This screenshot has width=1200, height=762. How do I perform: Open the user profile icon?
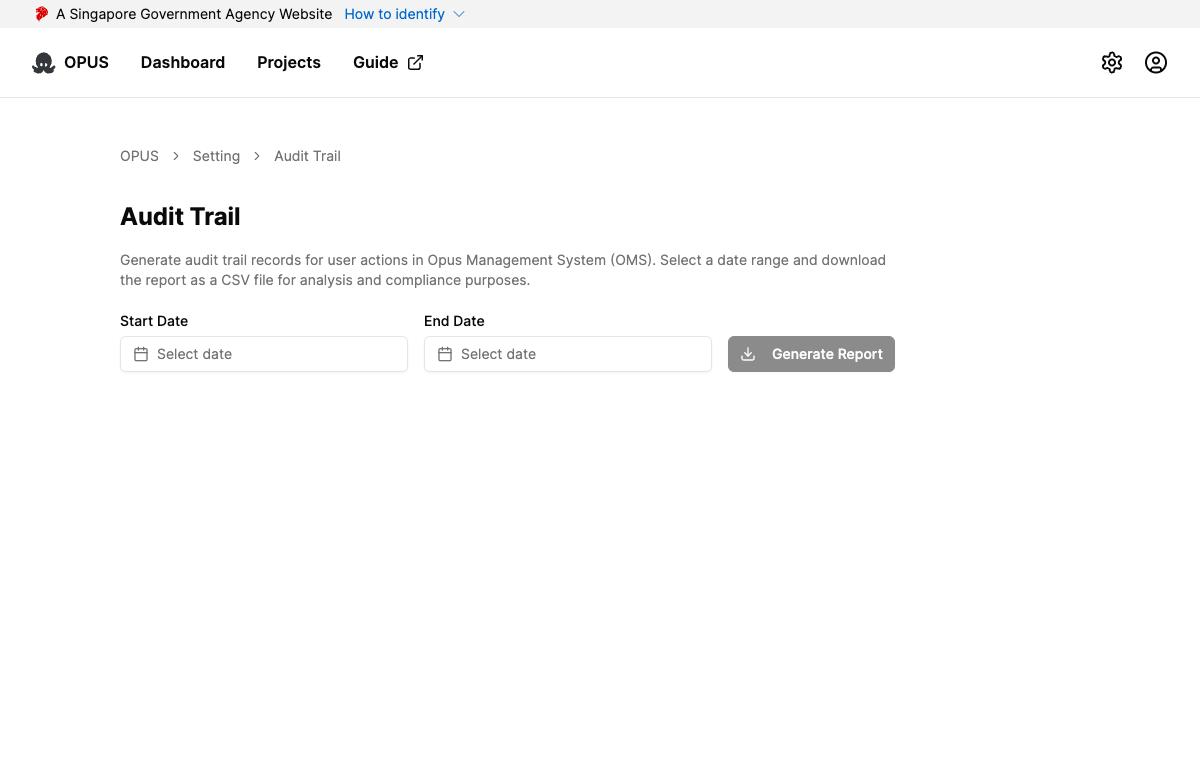(1156, 63)
